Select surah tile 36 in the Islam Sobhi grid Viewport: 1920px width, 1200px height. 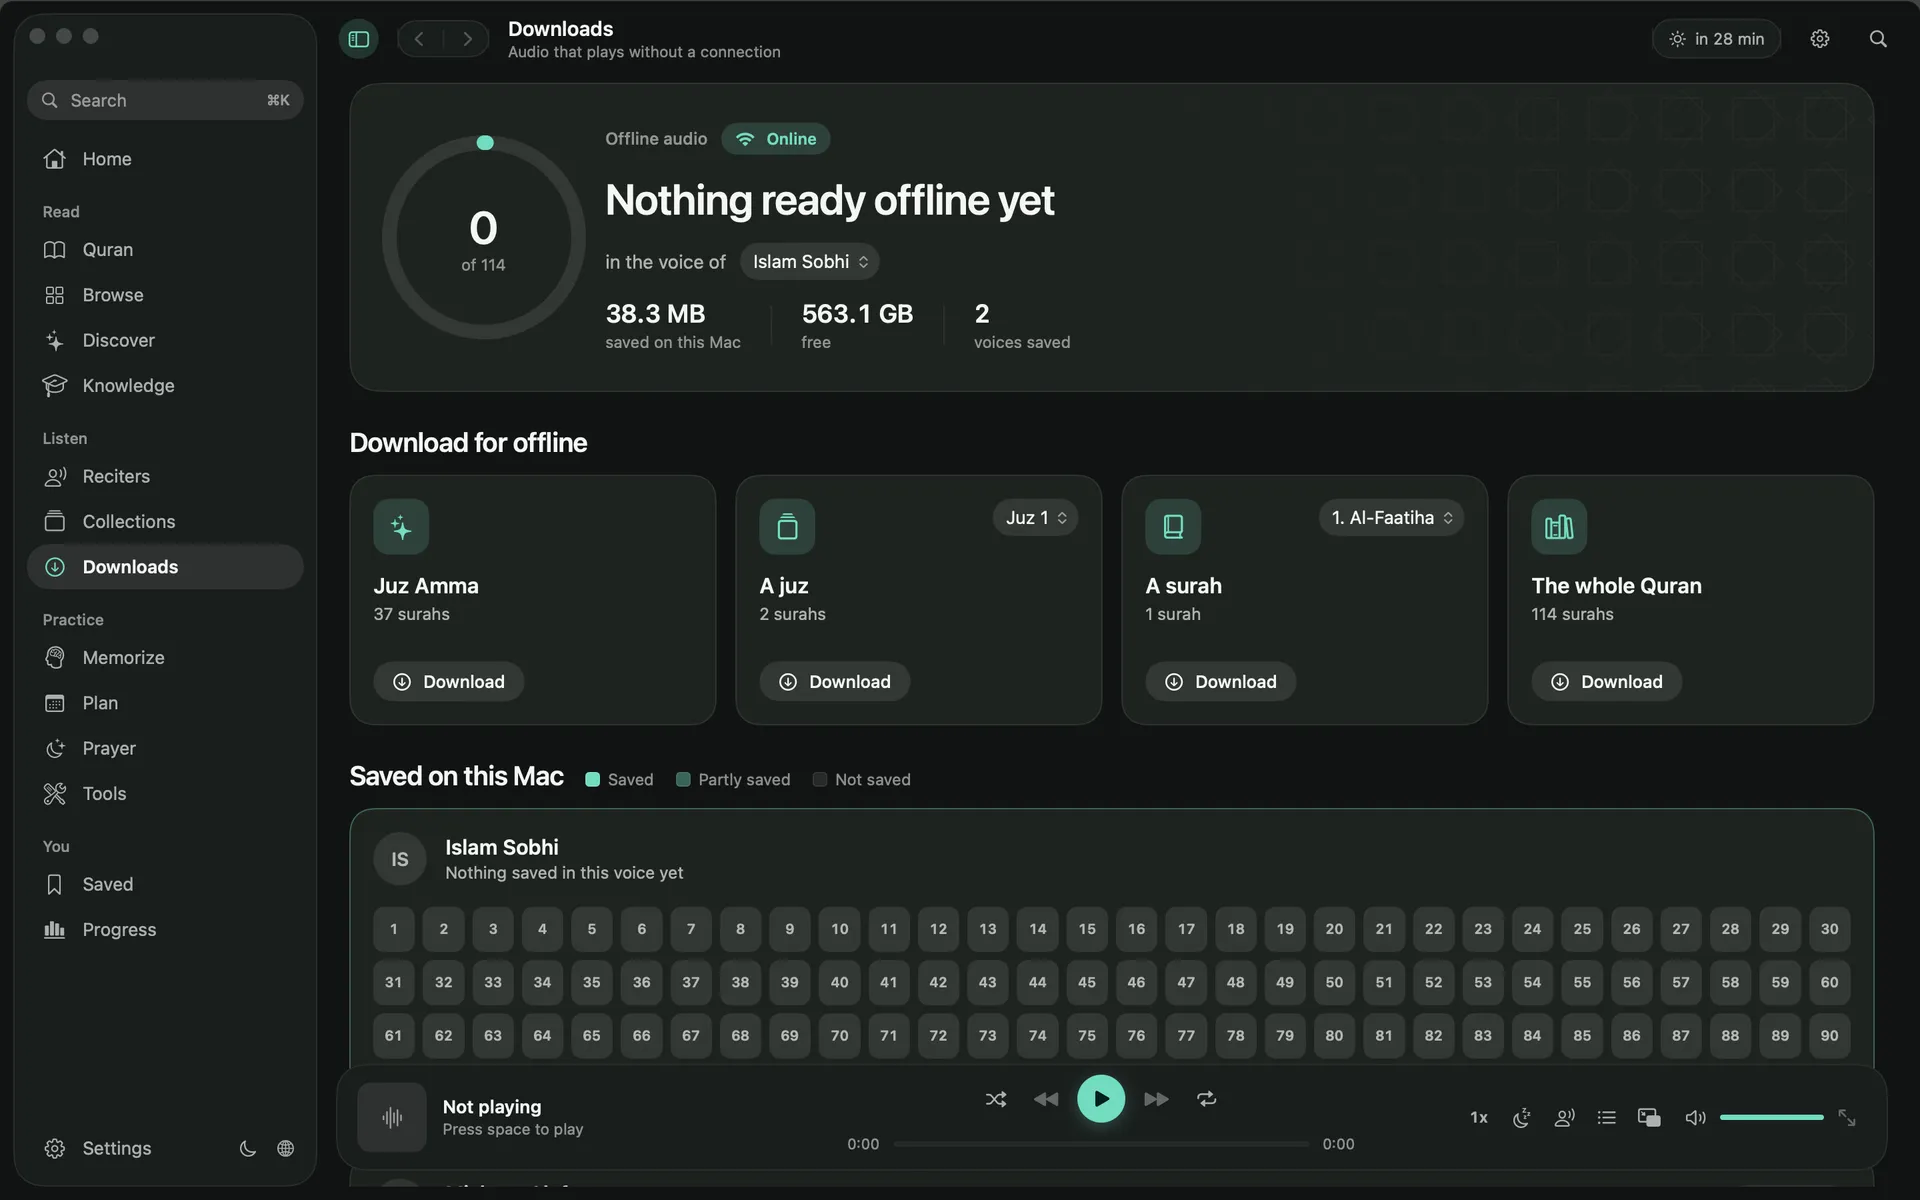[641, 982]
